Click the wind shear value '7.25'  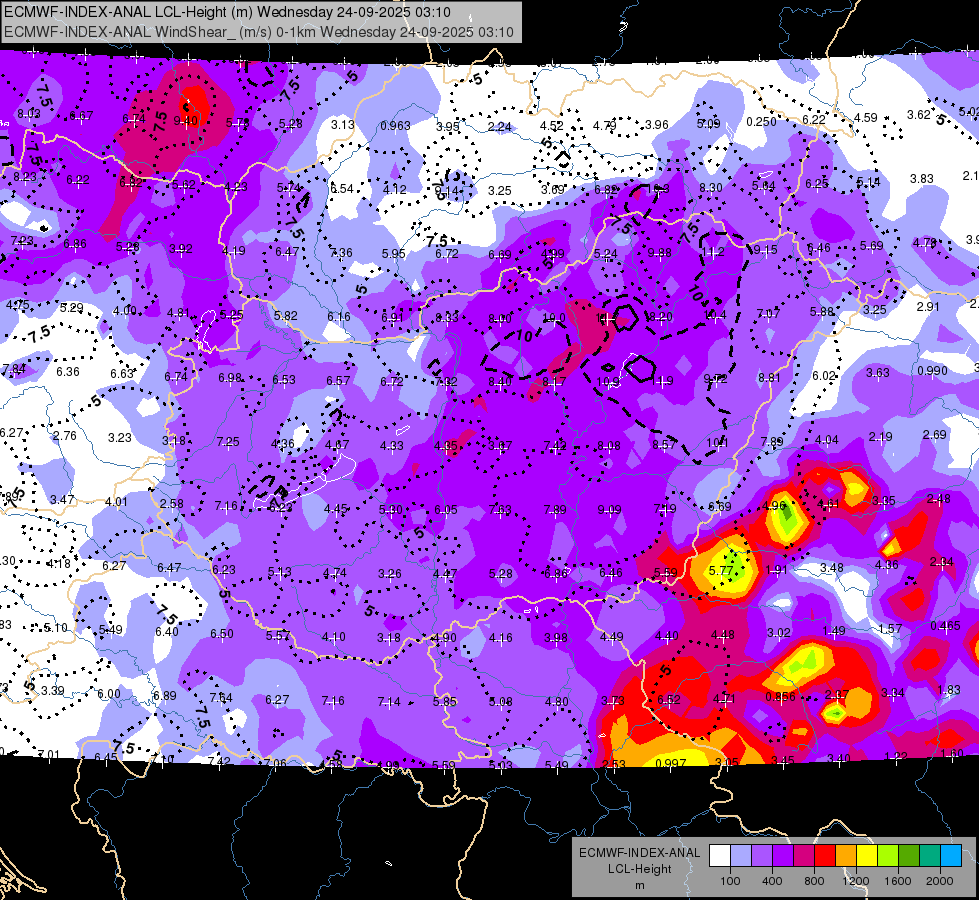[228, 442]
